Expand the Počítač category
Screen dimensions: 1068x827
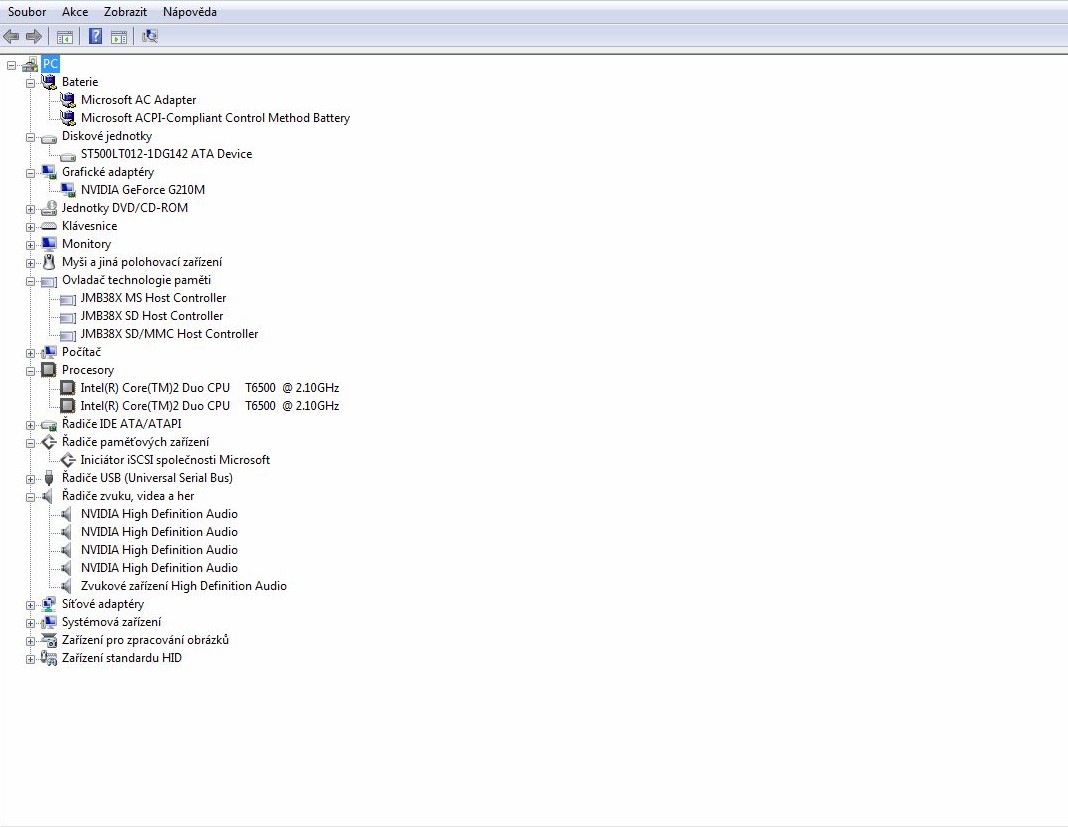pos(31,353)
